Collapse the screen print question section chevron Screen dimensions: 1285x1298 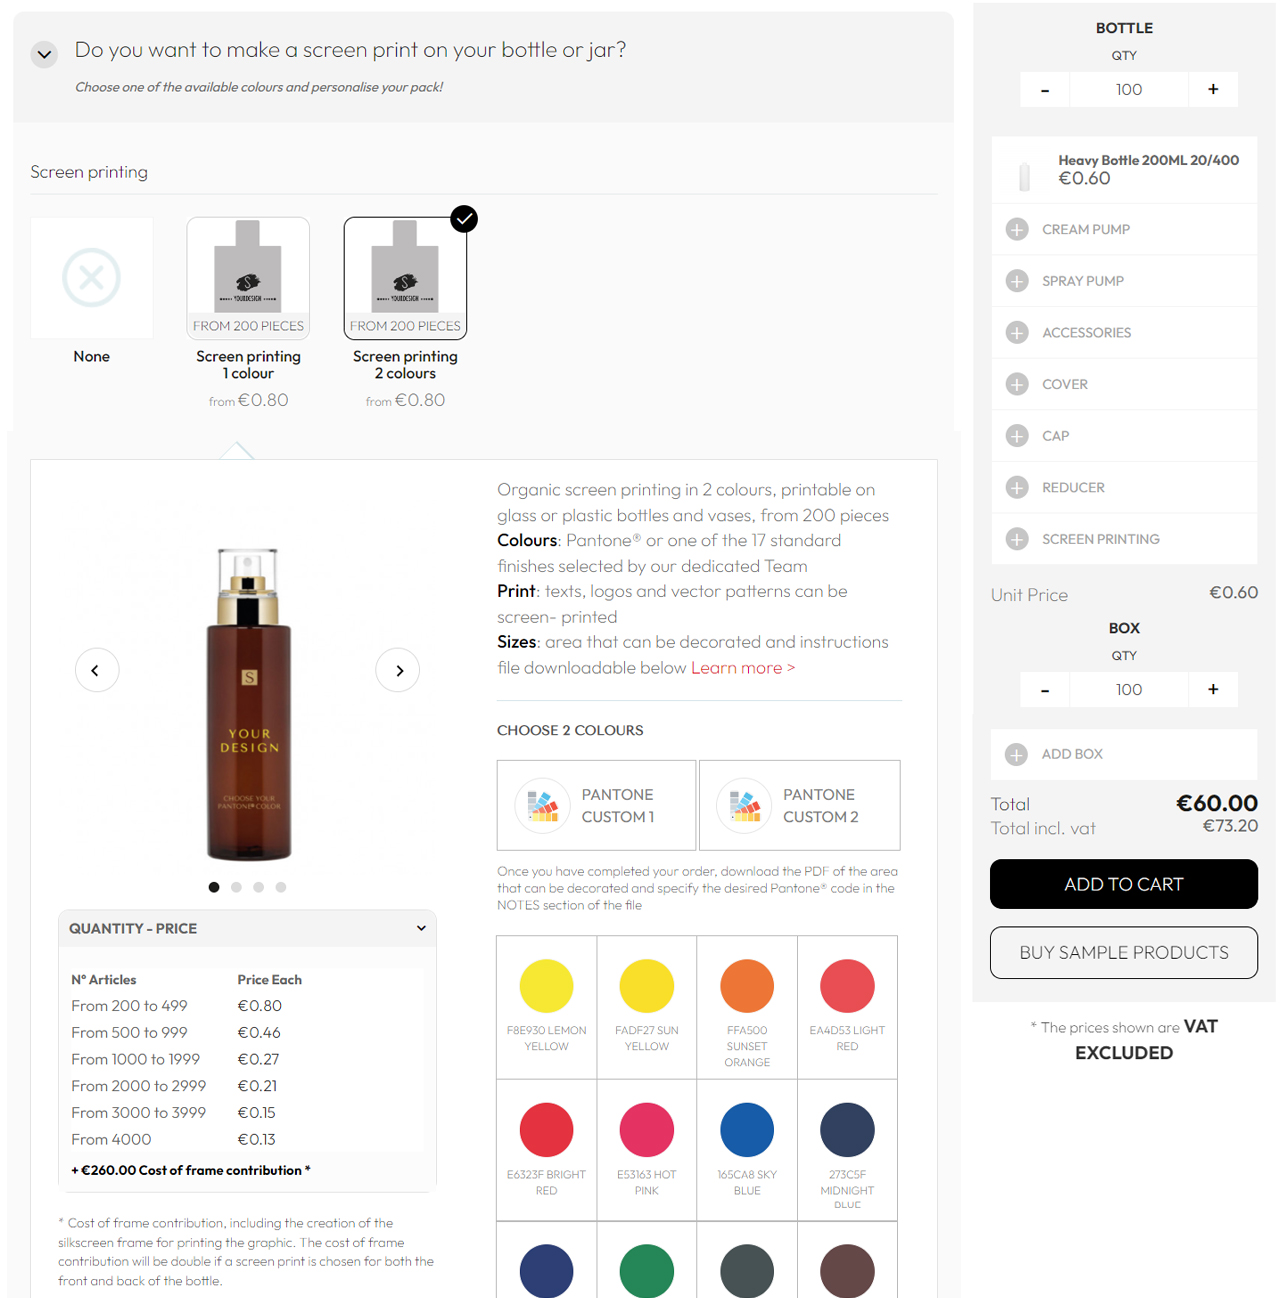click(x=44, y=54)
